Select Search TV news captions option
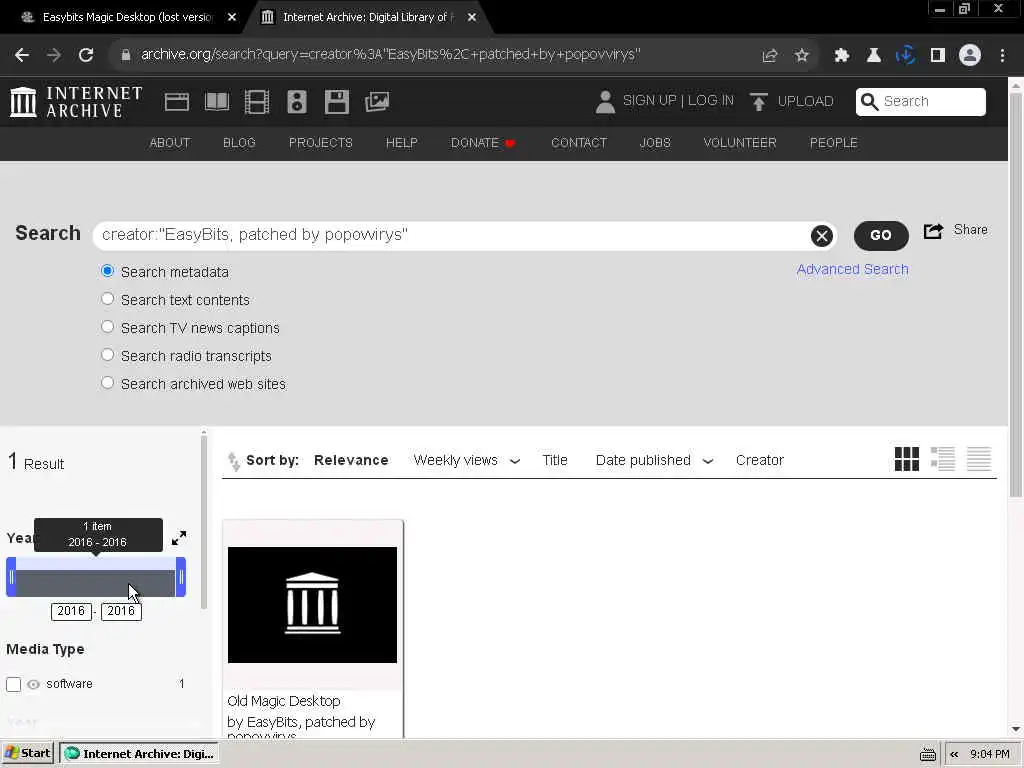1024x768 pixels. coord(108,327)
